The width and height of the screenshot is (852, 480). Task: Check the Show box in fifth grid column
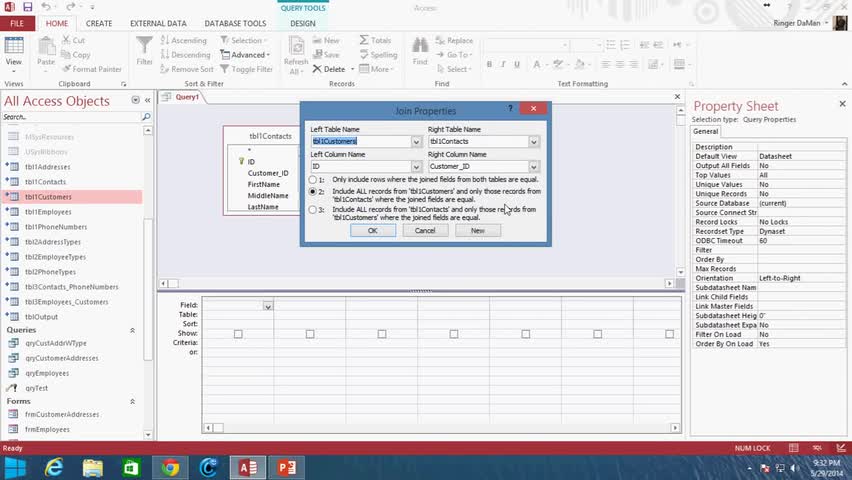coord(525,334)
